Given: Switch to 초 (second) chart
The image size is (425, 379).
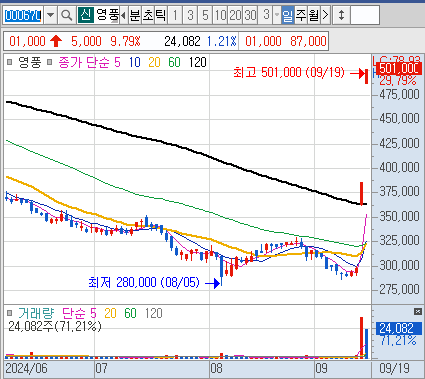Looking at the screenshot, I should [x=148, y=15].
